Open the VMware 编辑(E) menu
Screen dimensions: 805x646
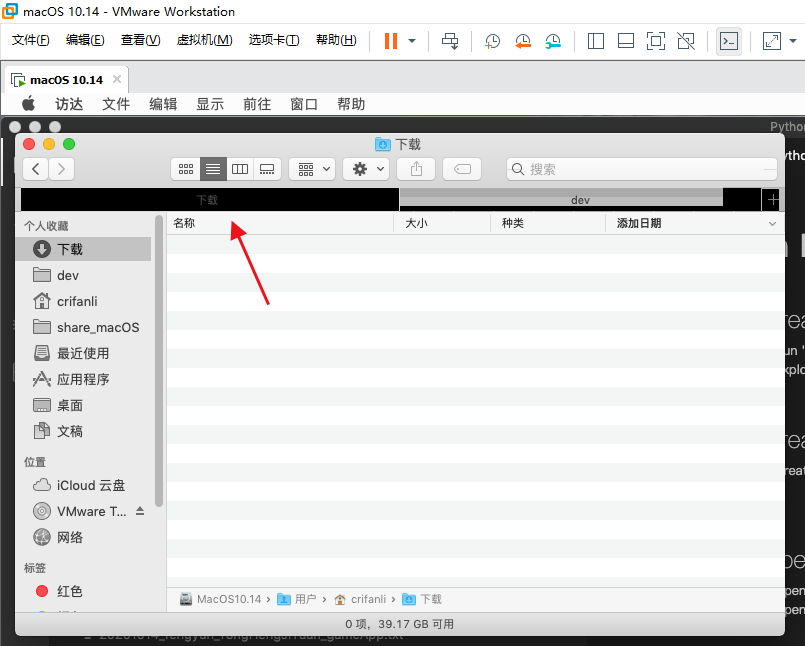point(85,40)
